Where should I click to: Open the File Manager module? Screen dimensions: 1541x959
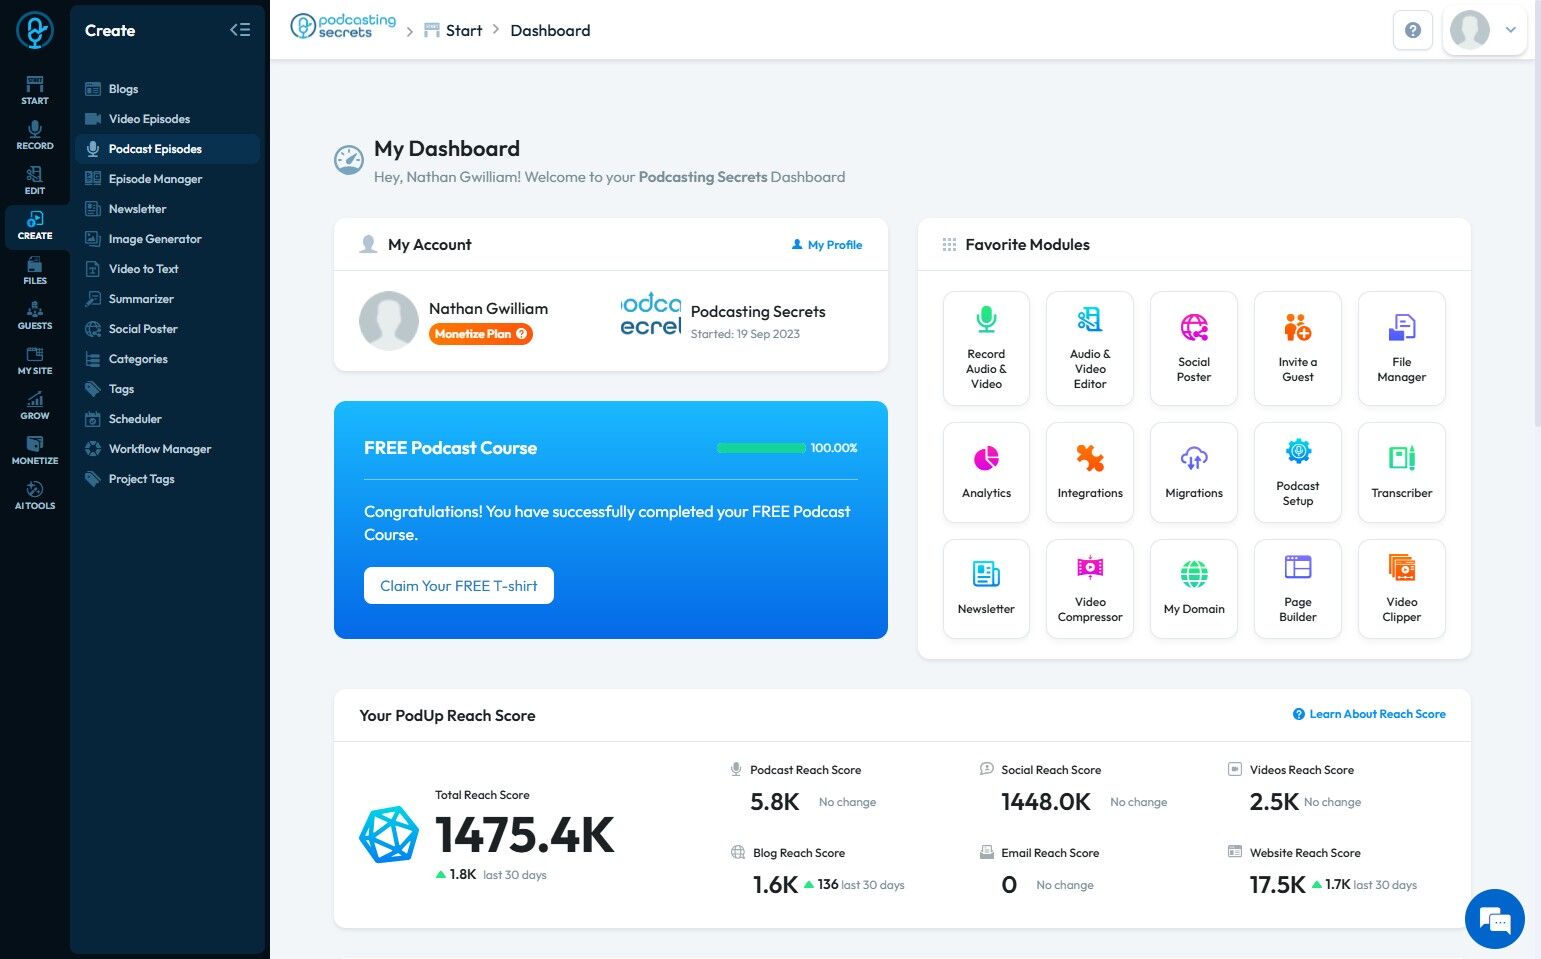[x=1402, y=348]
